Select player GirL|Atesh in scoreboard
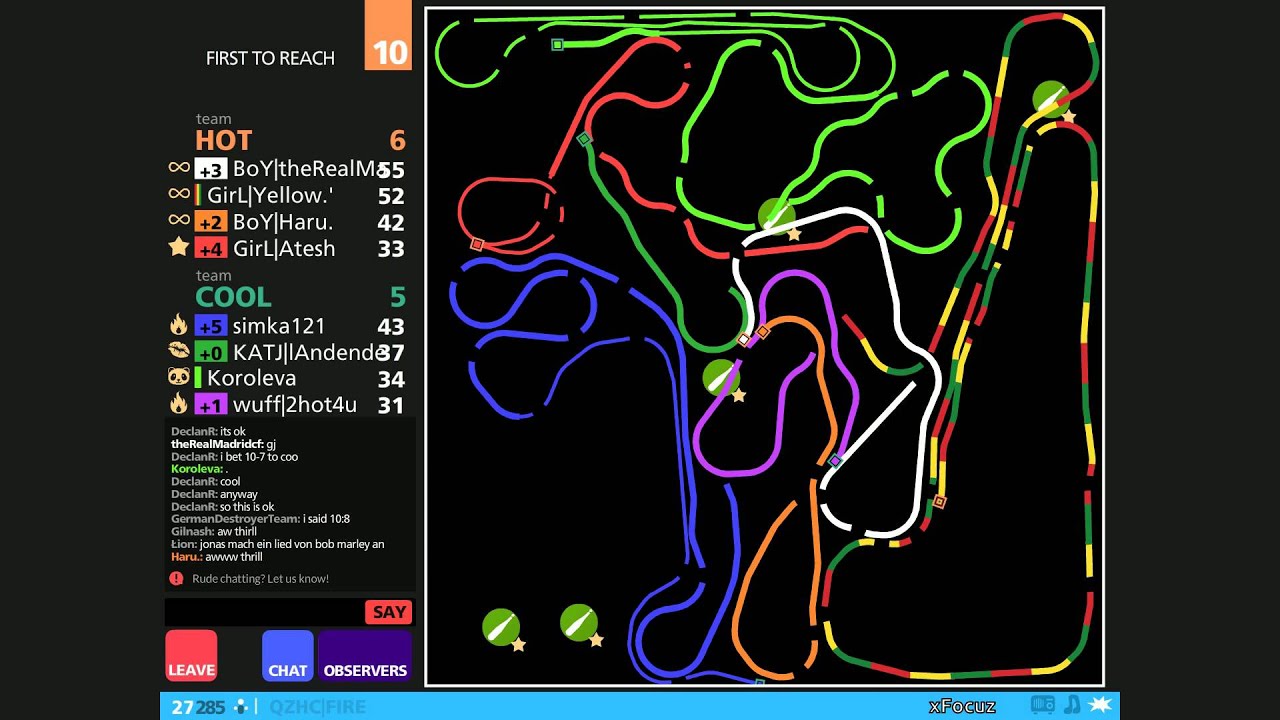This screenshot has width=1280, height=720. (284, 248)
